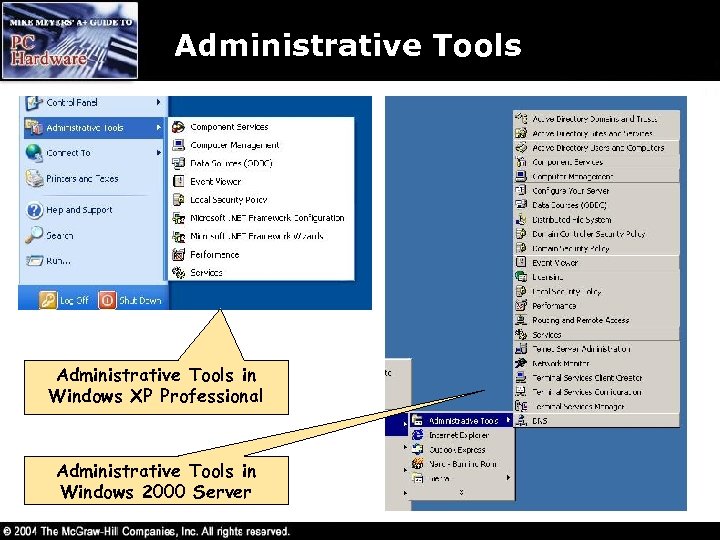Click the DNS icon in Windows 2000 menu
Image resolution: width=720 pixels, height=540 pixels.
pyautogui.click(x=521, y=420)
